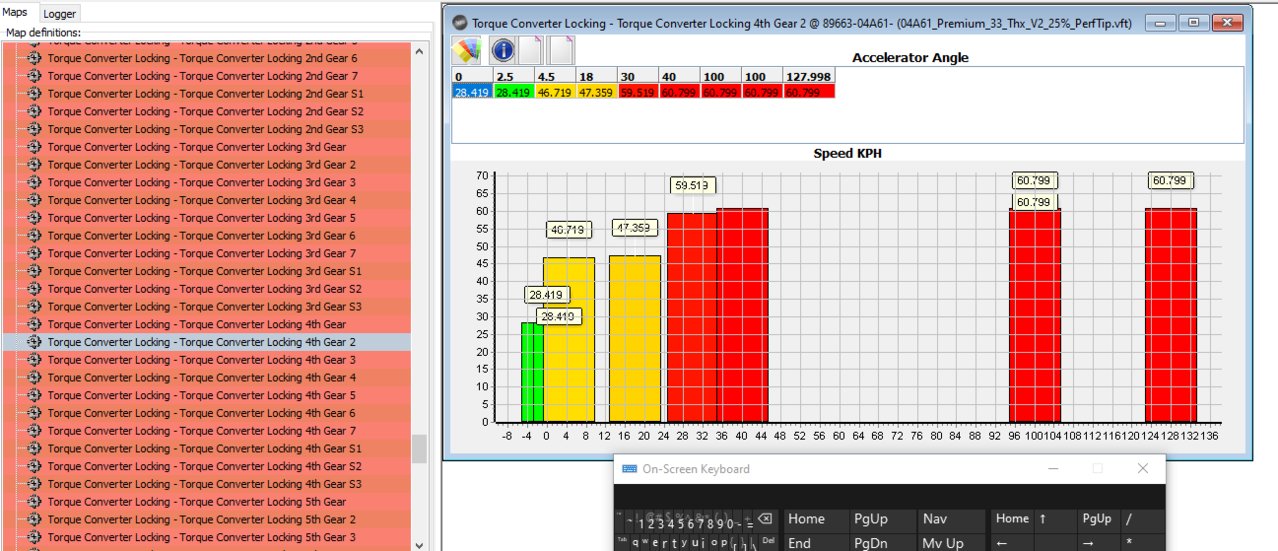This screenshot has height=551, width=1278.
Task: Switch to the Logger tab
Action: coord(59,14)
